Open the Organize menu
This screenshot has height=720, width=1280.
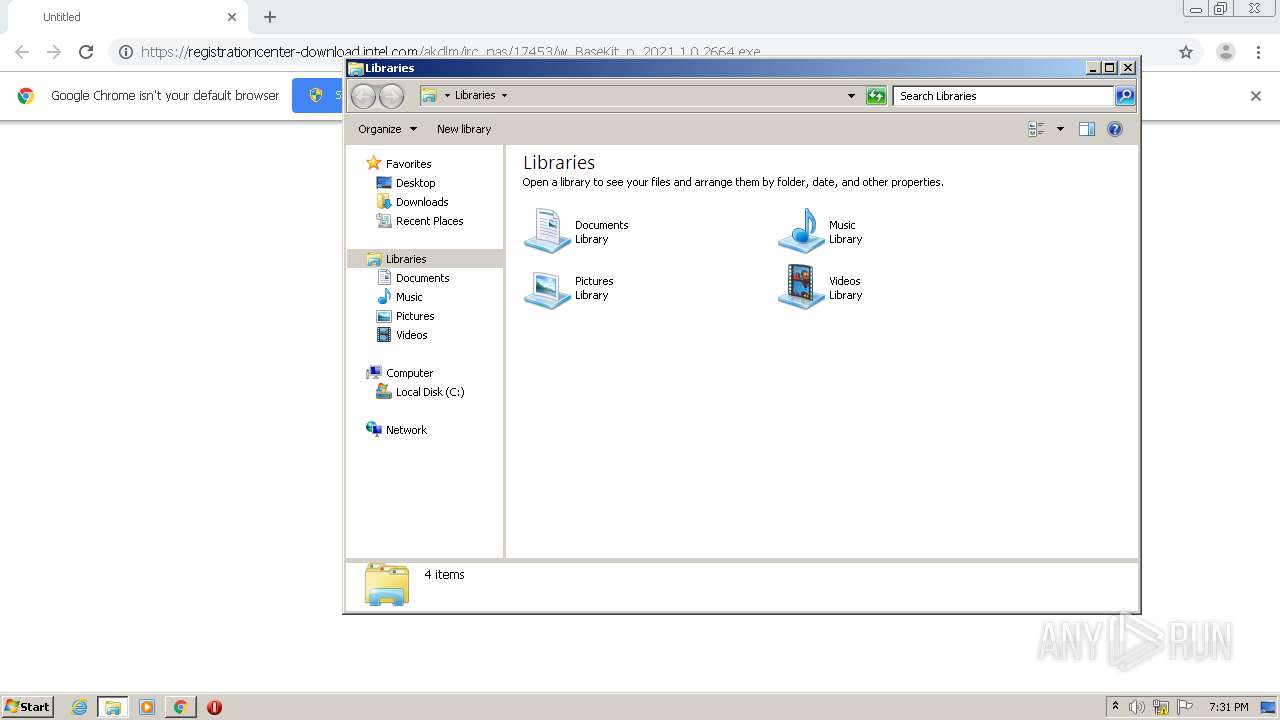388,129
